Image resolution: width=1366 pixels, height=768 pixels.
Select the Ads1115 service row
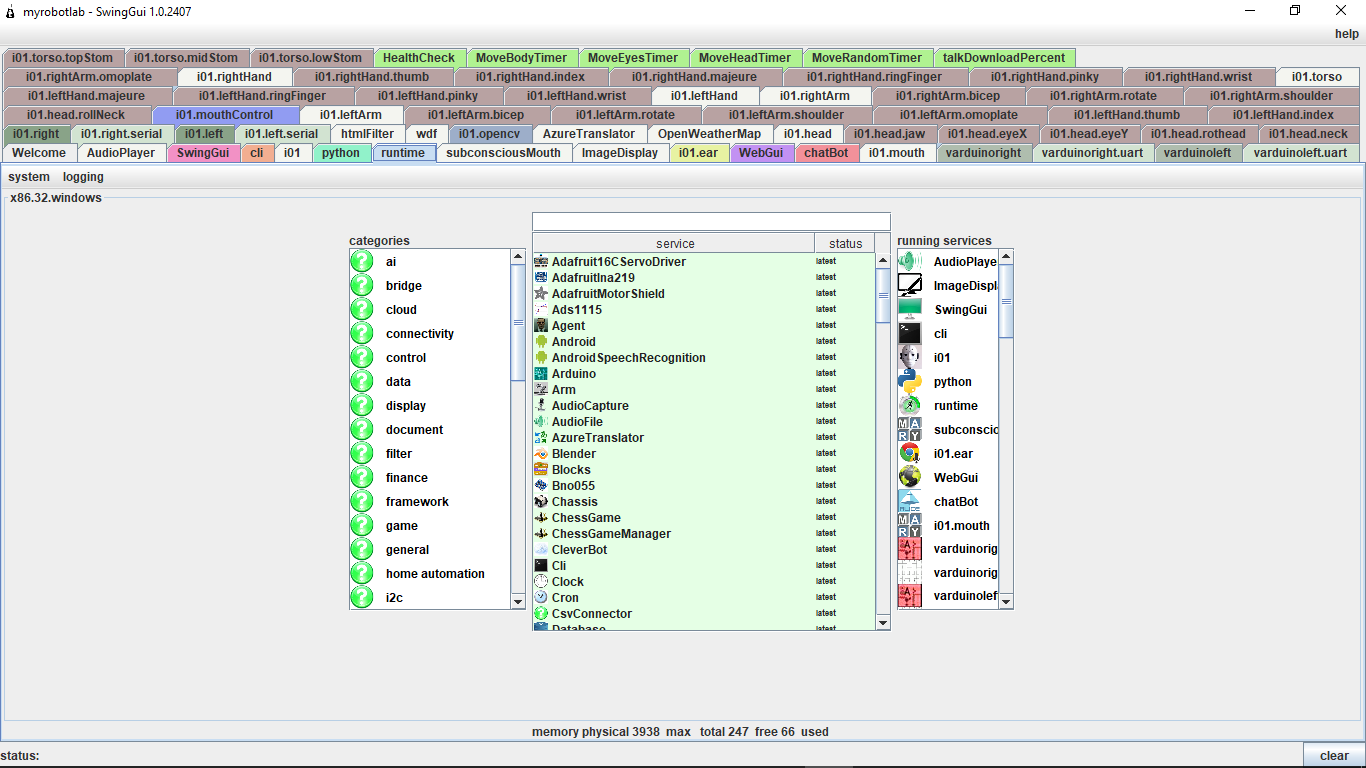point(704,310)
